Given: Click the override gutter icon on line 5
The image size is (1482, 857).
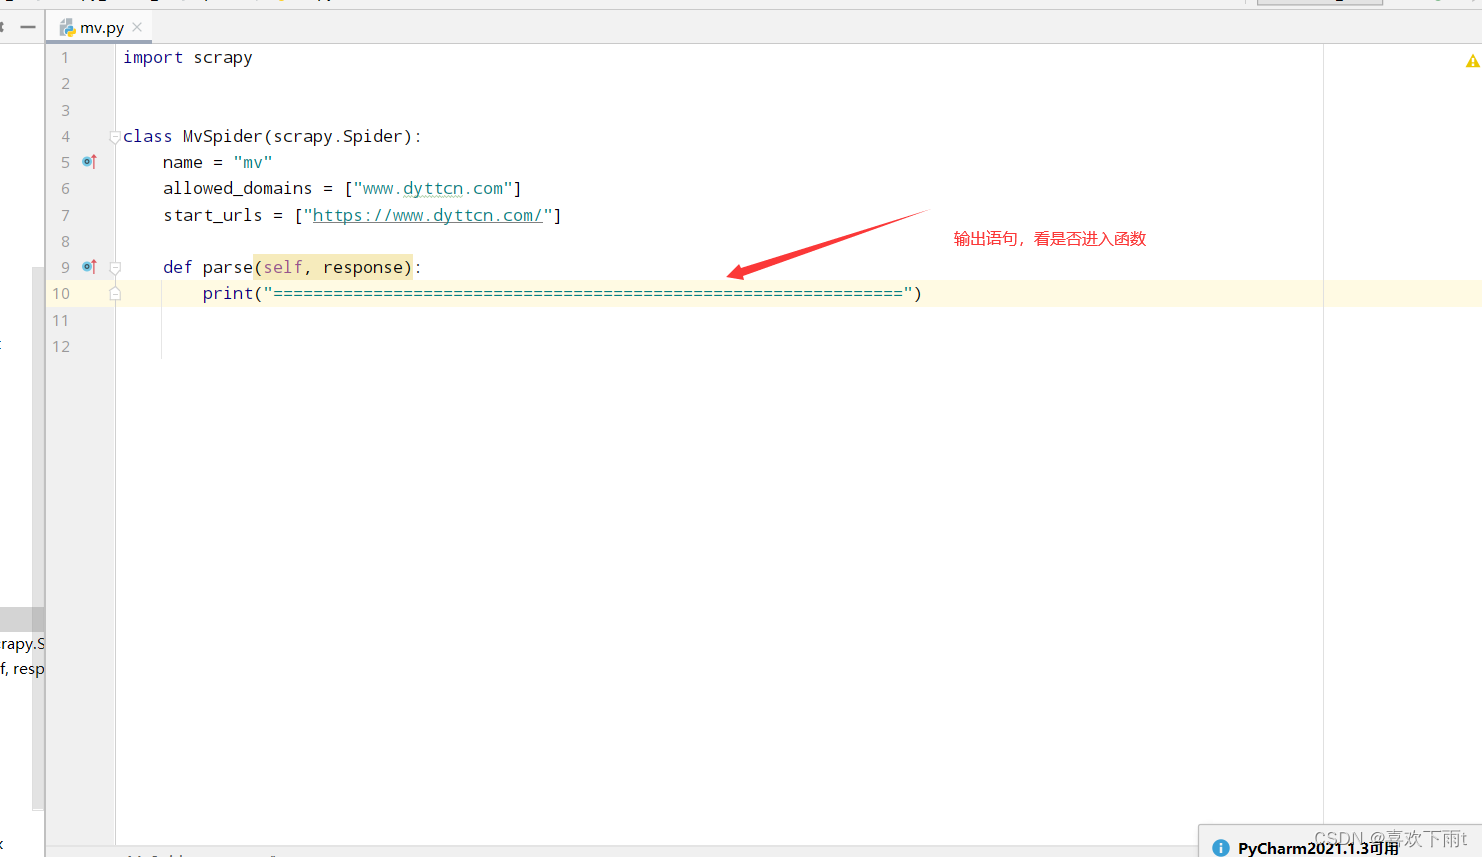Looking at the screenshot, I should (x=89, y=161).
